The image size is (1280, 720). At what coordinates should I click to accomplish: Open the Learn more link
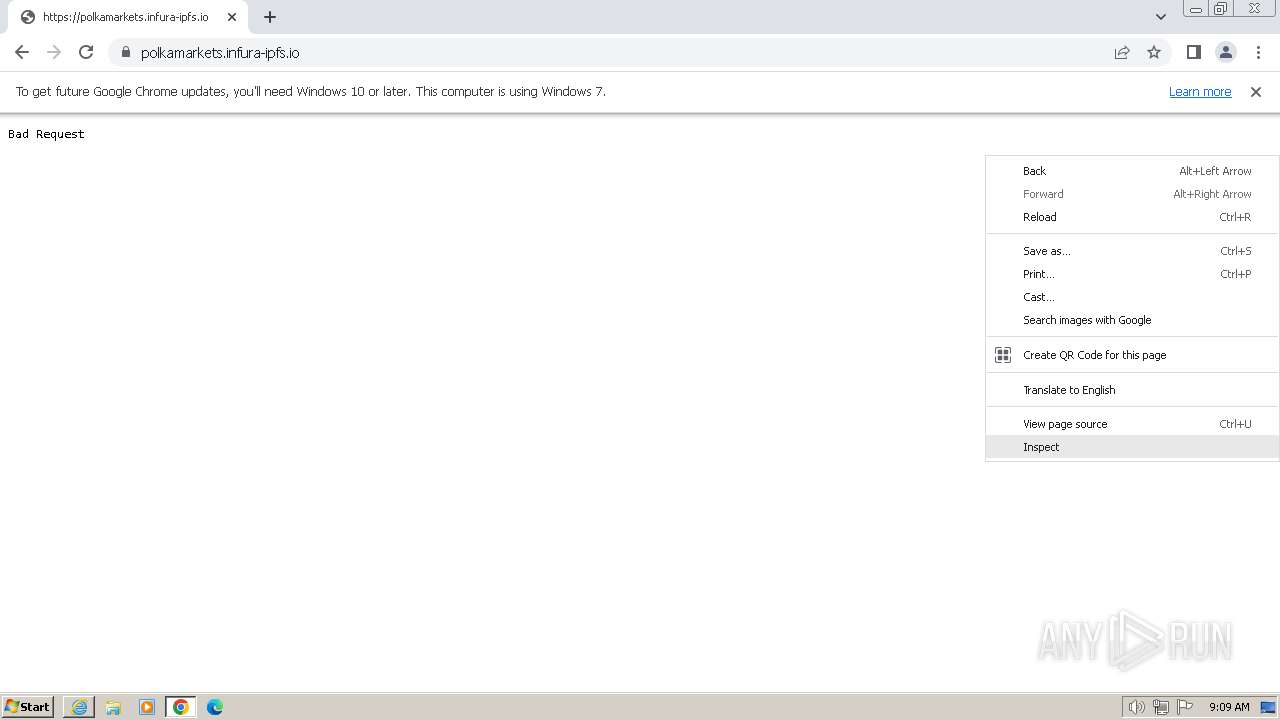click(x=1200, y=92)
